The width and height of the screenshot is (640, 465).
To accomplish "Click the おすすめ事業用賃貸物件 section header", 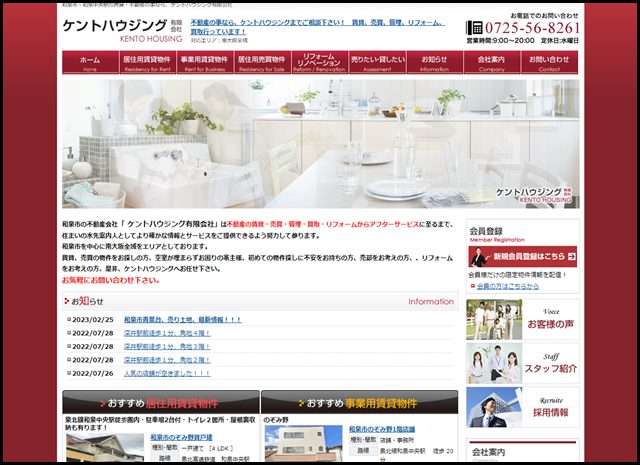I will [360, 403].
